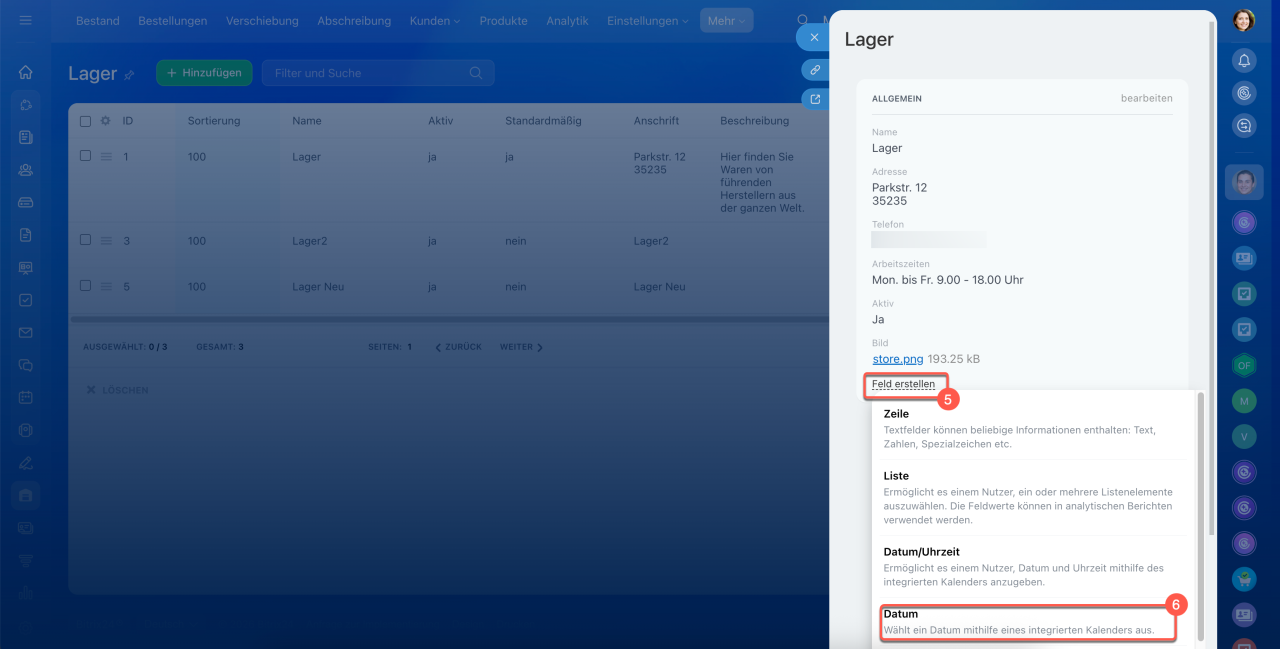Viewport: 1280px width, 649px height.
Task: Open the store.png file link
Action: point(897,358)
